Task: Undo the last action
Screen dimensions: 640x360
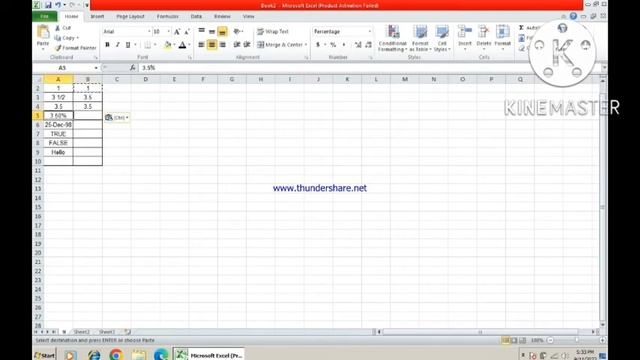Action: click(x=58, y=5)
